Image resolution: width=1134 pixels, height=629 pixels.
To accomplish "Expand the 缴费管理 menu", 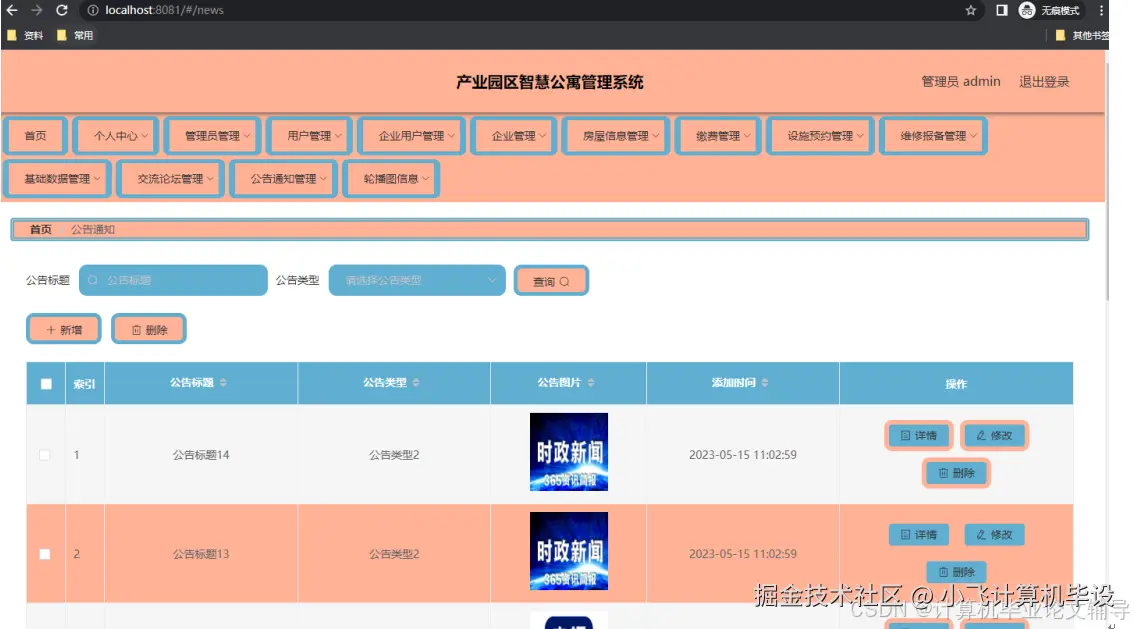I will coord(717,134).
